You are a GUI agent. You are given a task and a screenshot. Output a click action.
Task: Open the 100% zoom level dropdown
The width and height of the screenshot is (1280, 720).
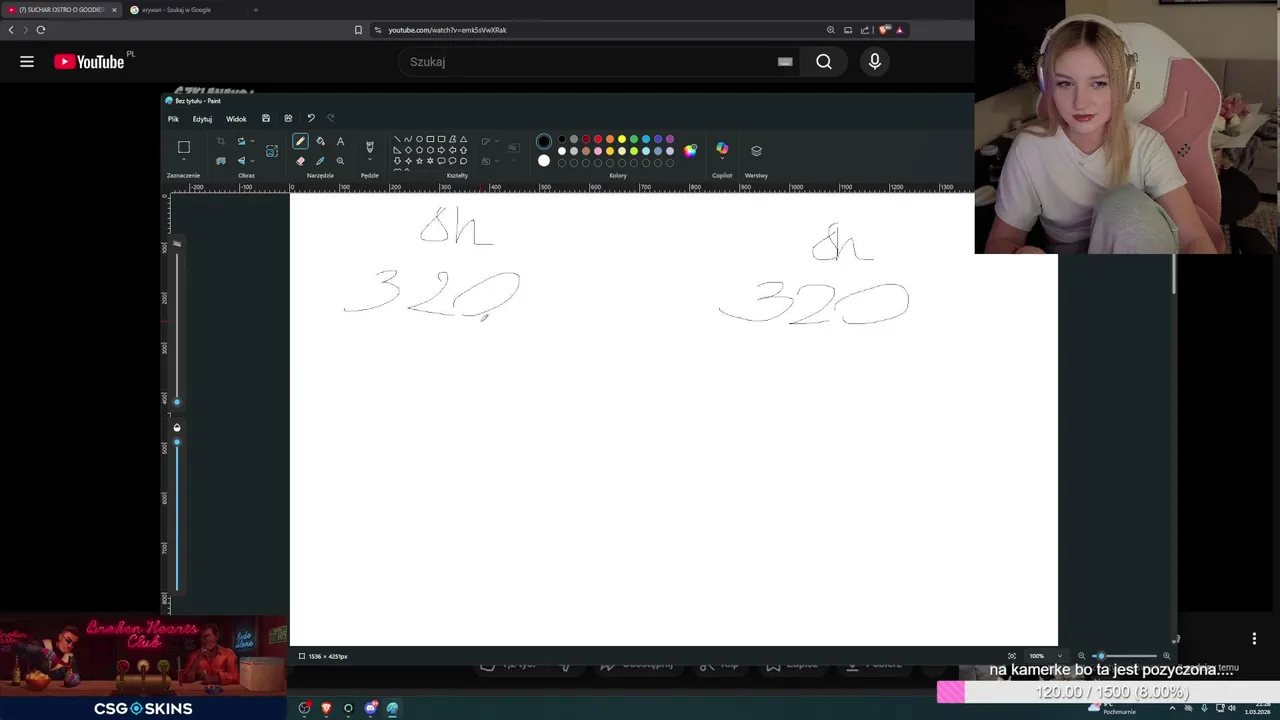tap(1059, 656)
